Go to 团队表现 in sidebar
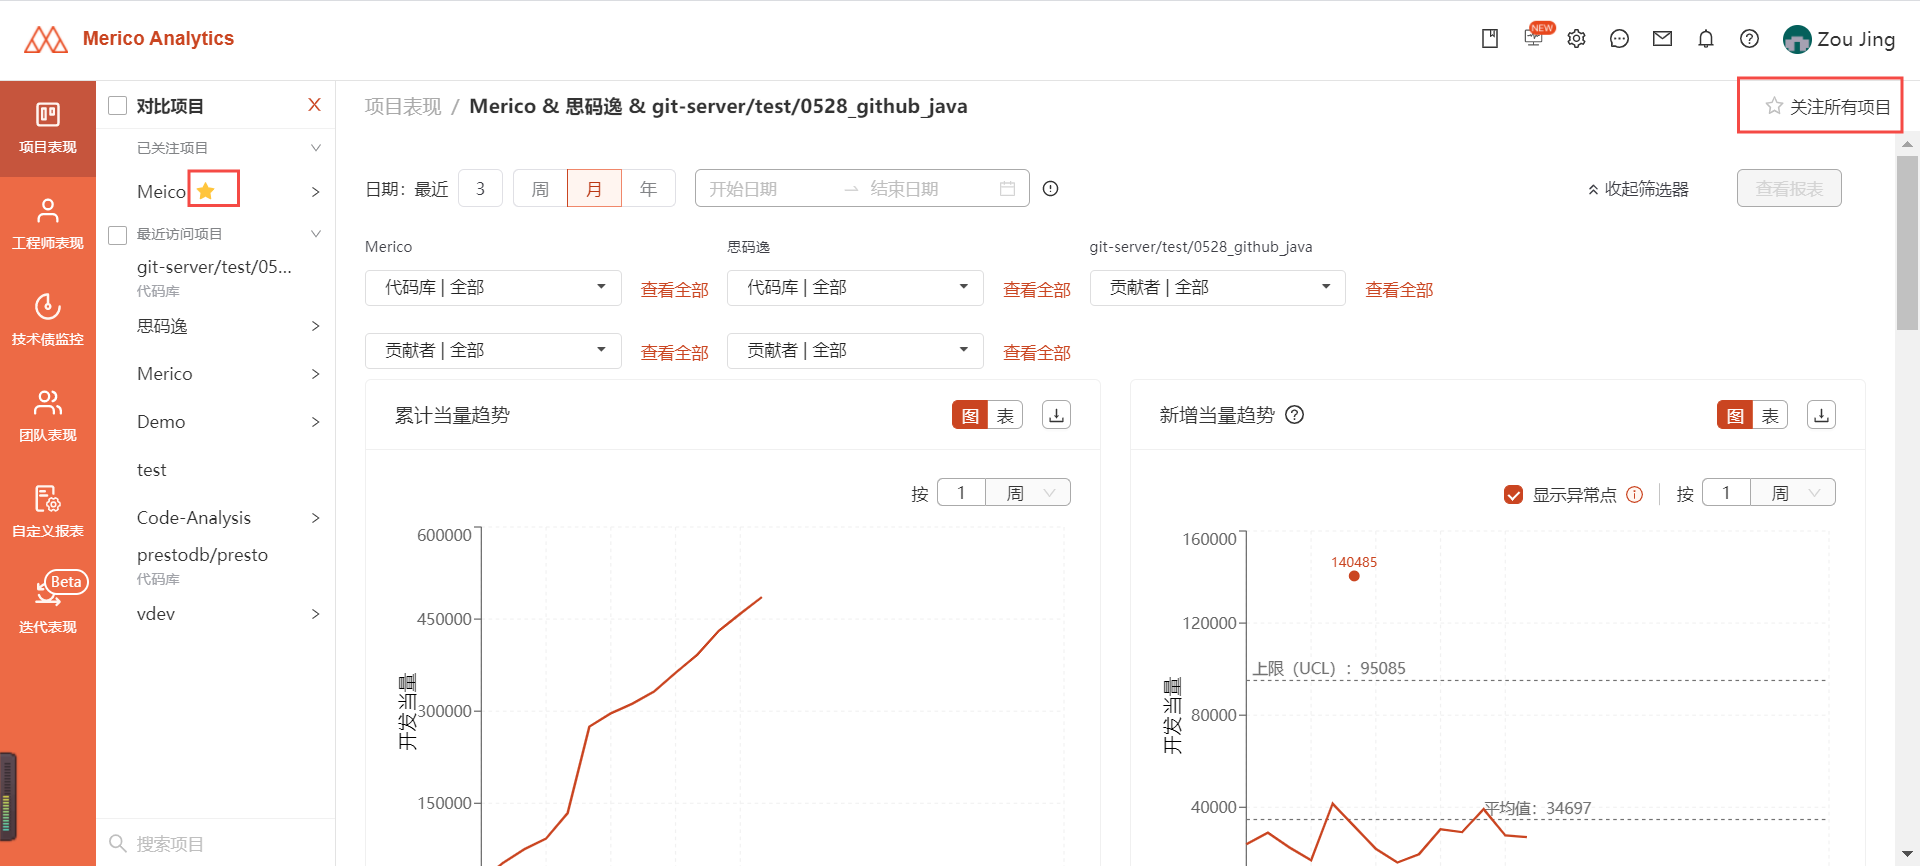This screenshot has width=1920, height=866. [x=48, y=416]
